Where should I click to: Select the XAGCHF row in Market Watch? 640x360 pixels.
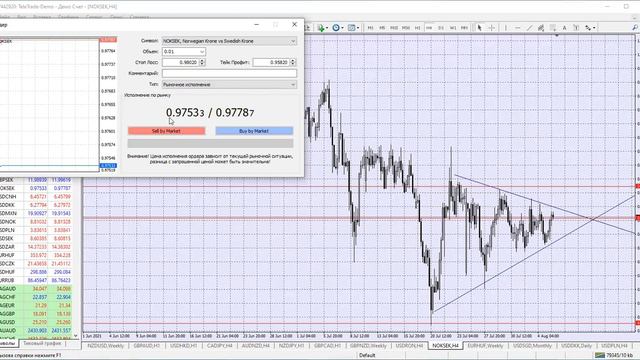tap(36, 297)
